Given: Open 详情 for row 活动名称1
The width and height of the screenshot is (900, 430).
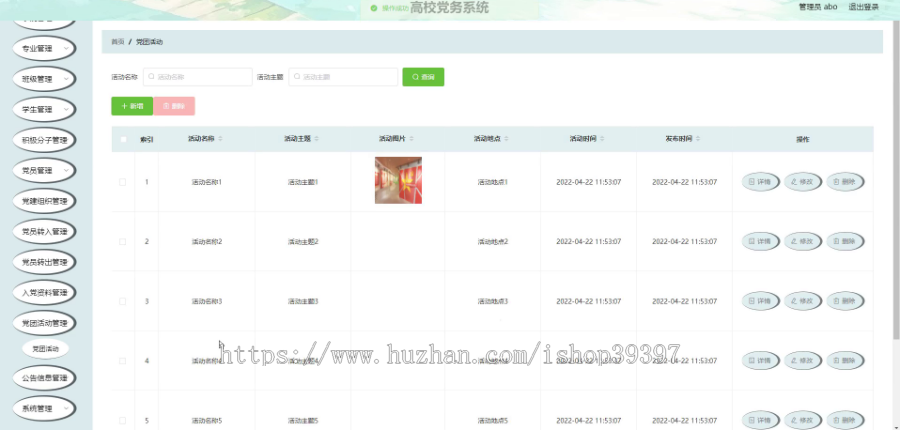Looking at the screenshot, I should tap(761, 182).
